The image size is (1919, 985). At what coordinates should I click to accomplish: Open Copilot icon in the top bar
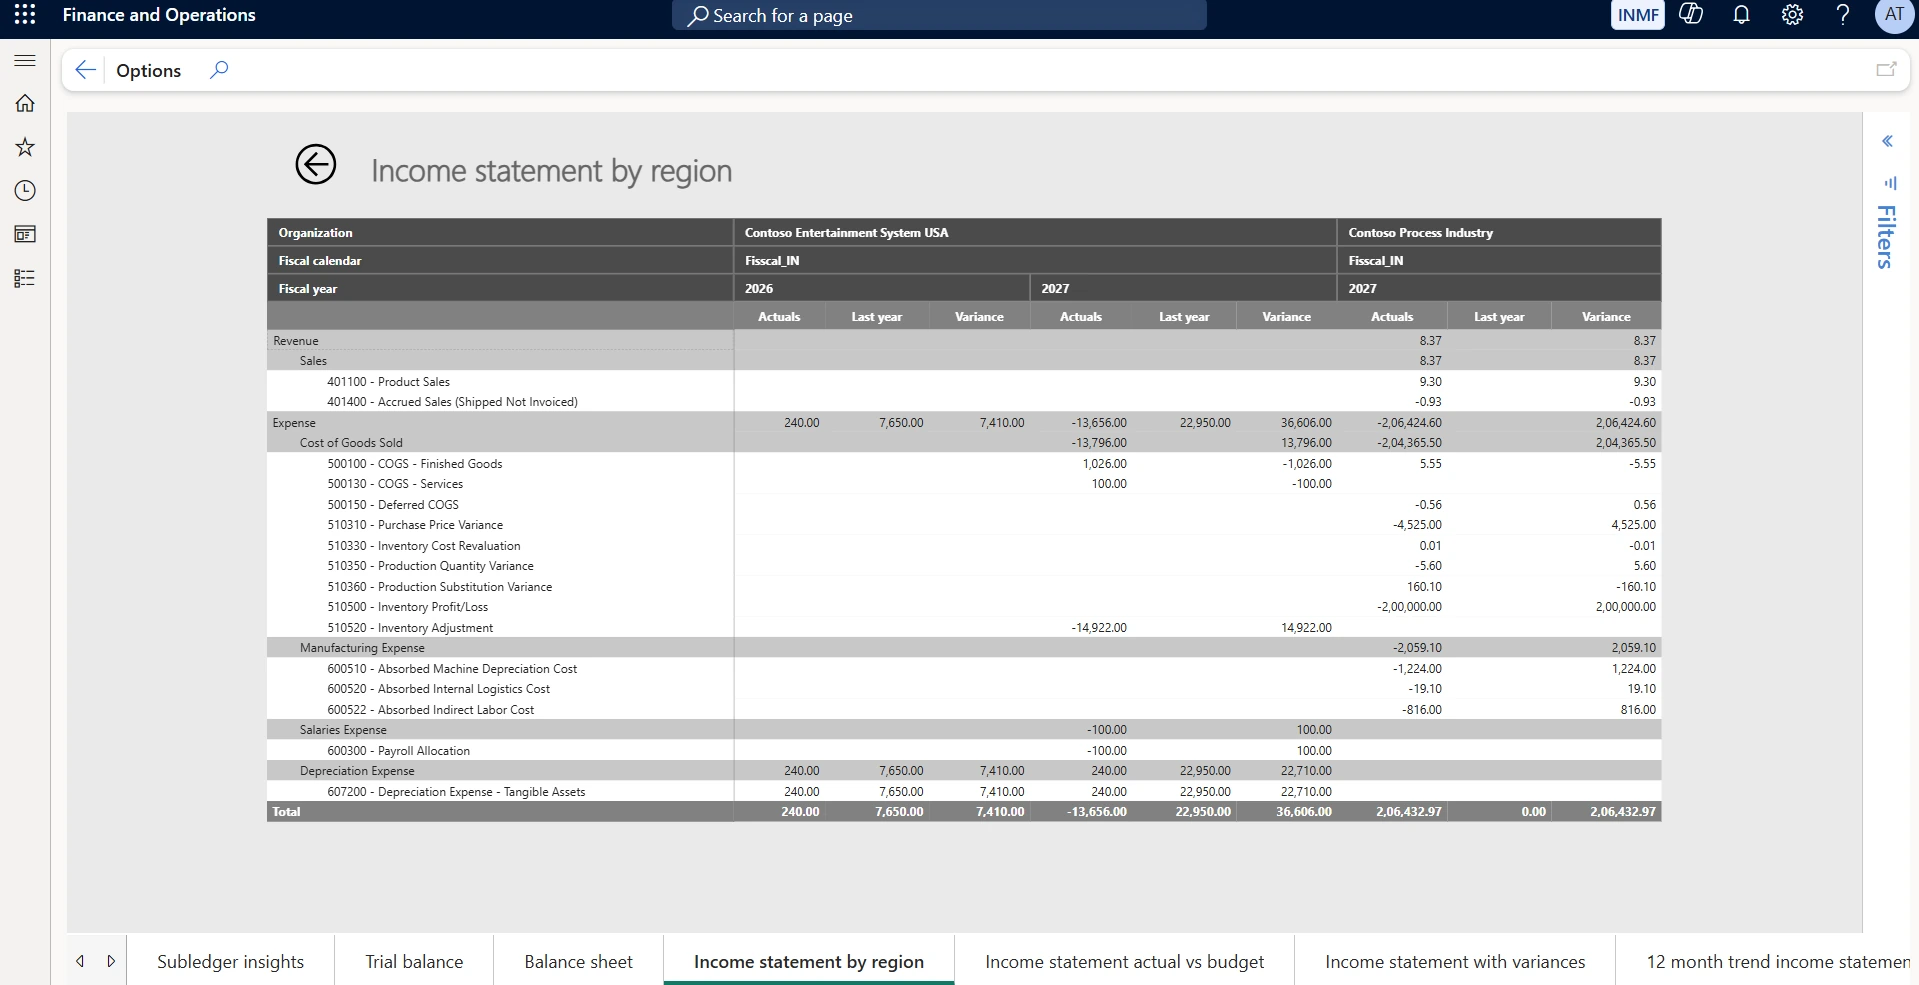point(1691,15)
